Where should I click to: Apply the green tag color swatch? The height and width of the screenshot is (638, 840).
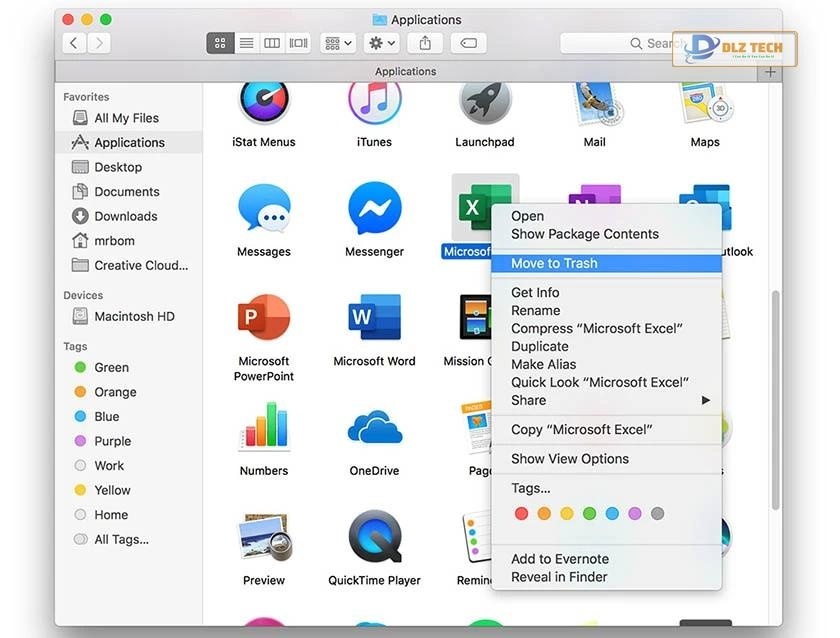point(589,513)
